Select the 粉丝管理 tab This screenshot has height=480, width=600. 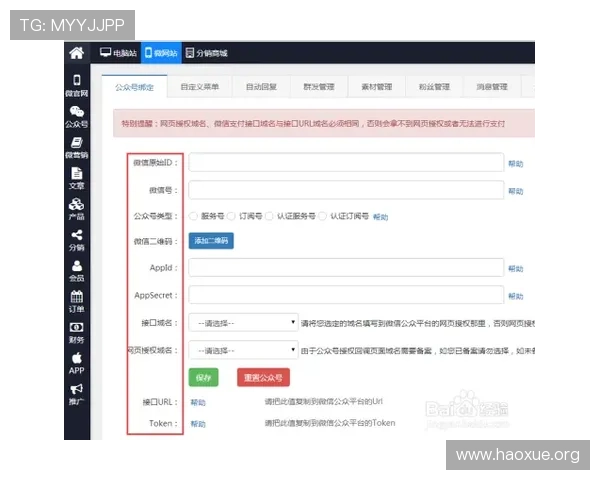pos(434,87)
